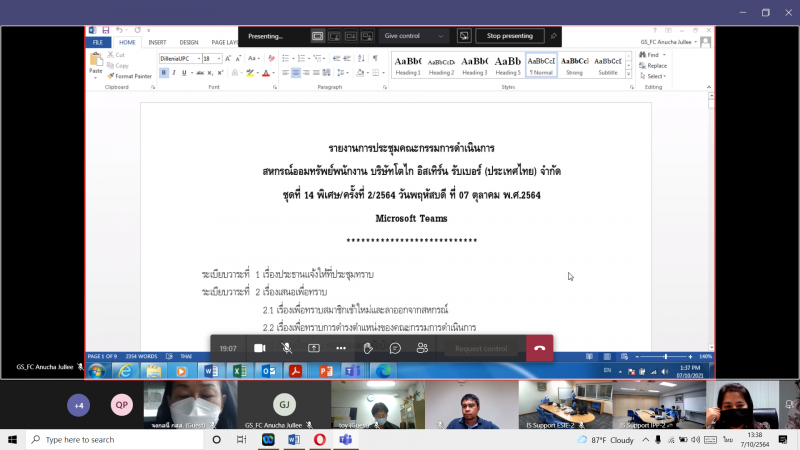This screenshot has width=800, height=450.
Task: Click Stop presenting button
Action: pos(509,36)
